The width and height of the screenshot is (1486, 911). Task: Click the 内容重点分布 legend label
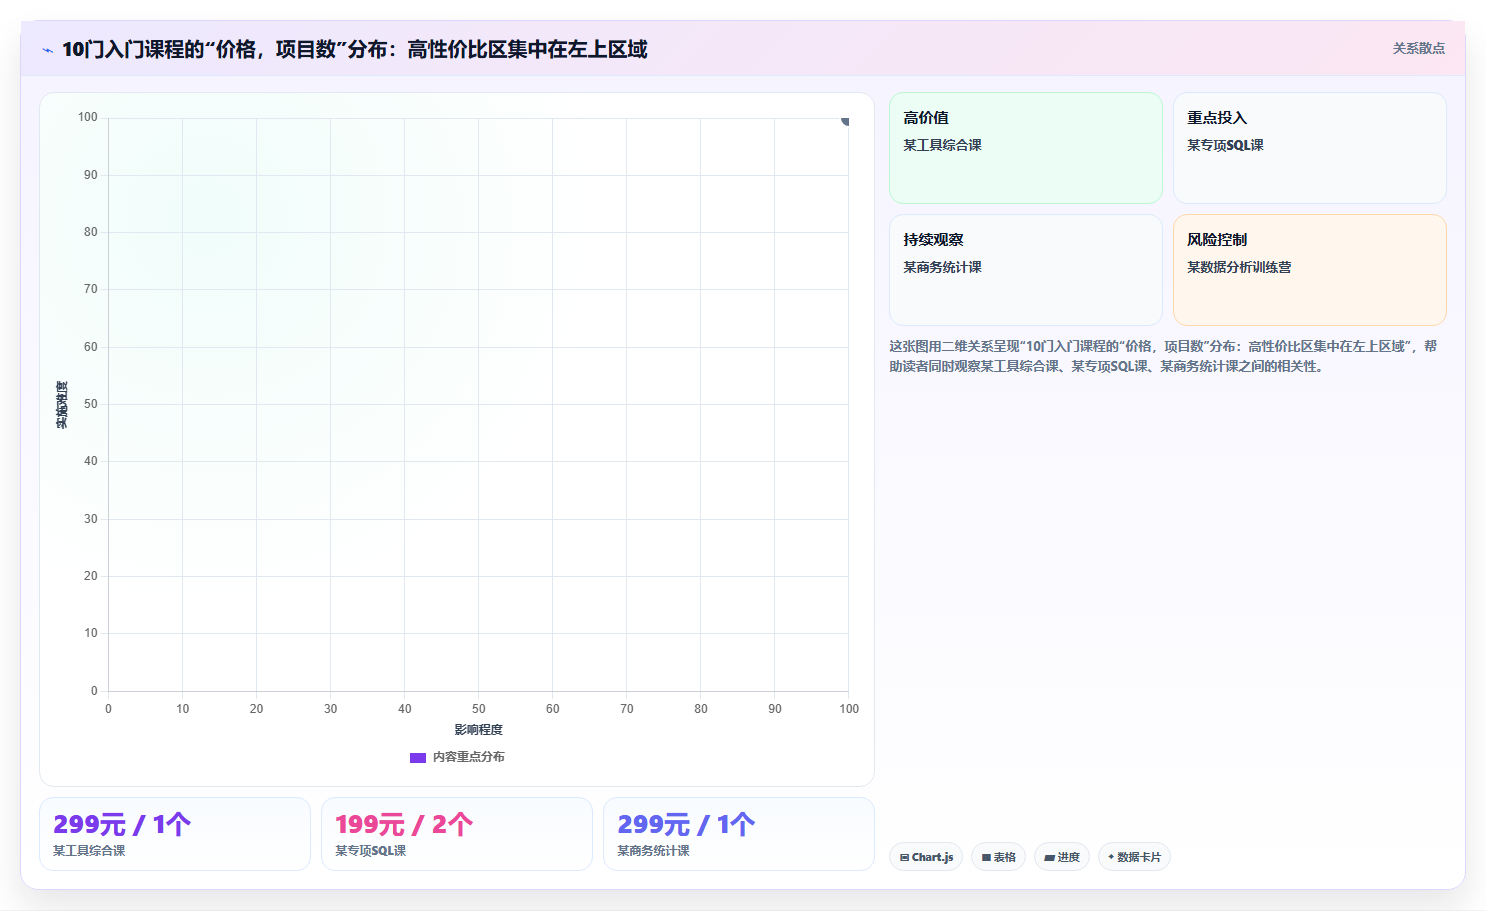[x=468, y=757]
